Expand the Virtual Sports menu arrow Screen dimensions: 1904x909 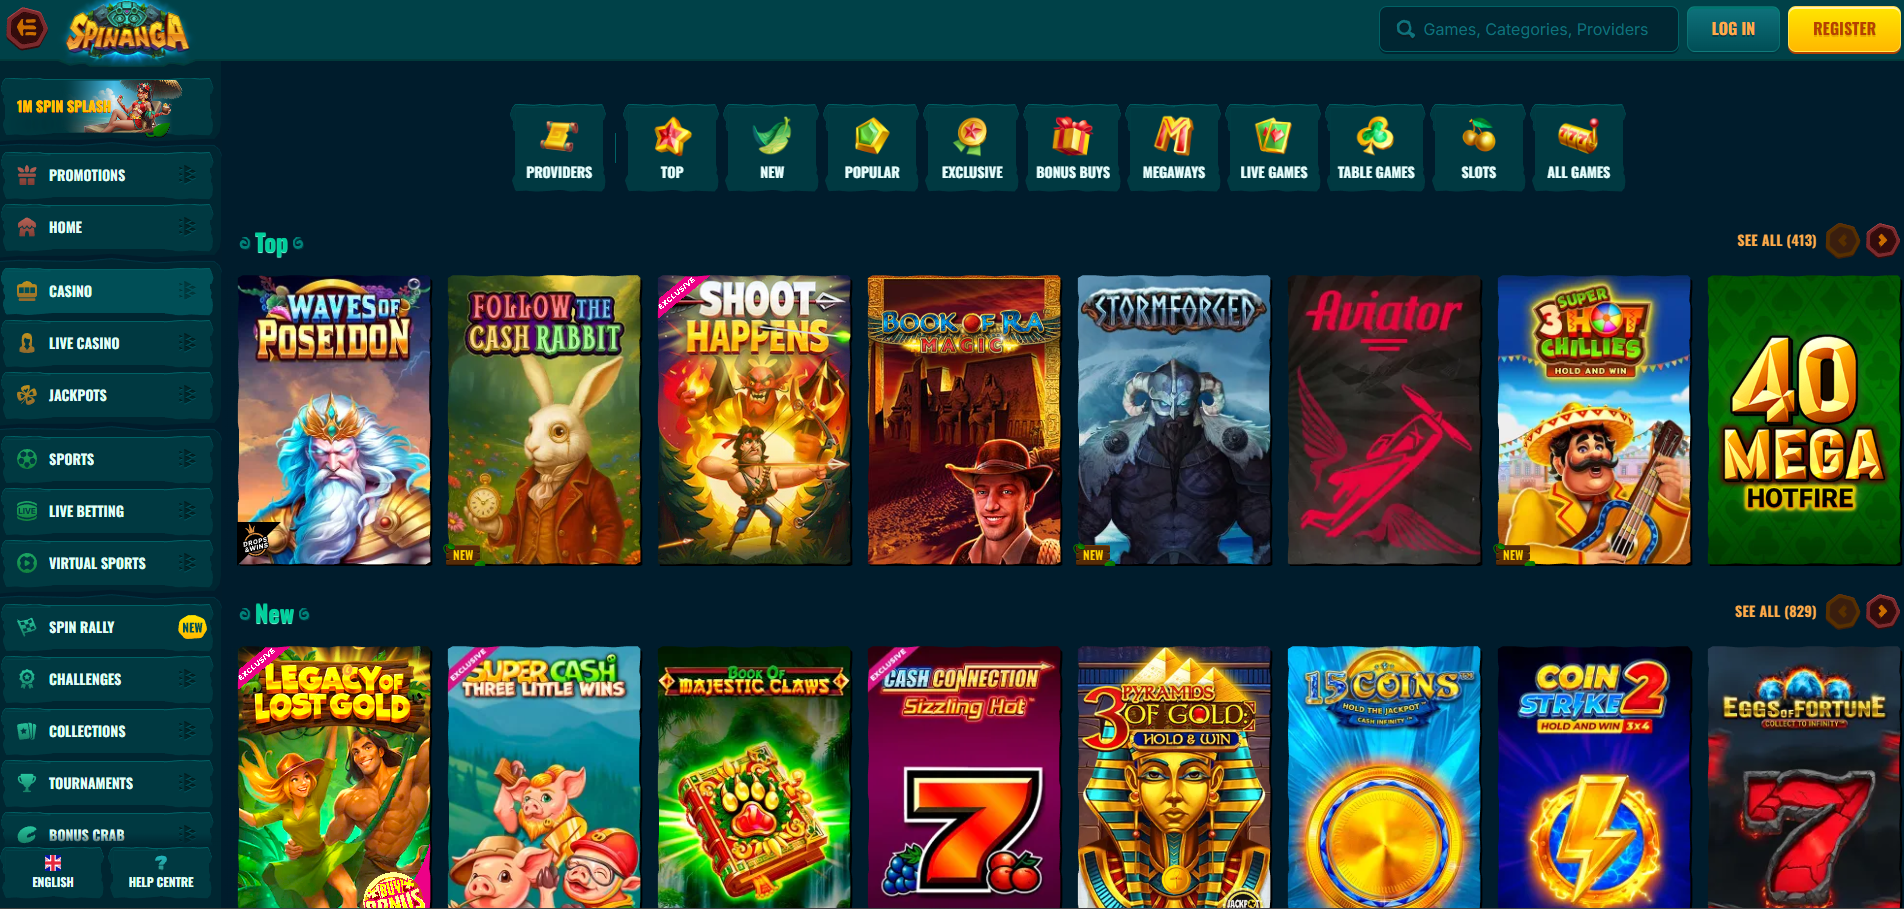pyautogui.click(x=186, y=563)
